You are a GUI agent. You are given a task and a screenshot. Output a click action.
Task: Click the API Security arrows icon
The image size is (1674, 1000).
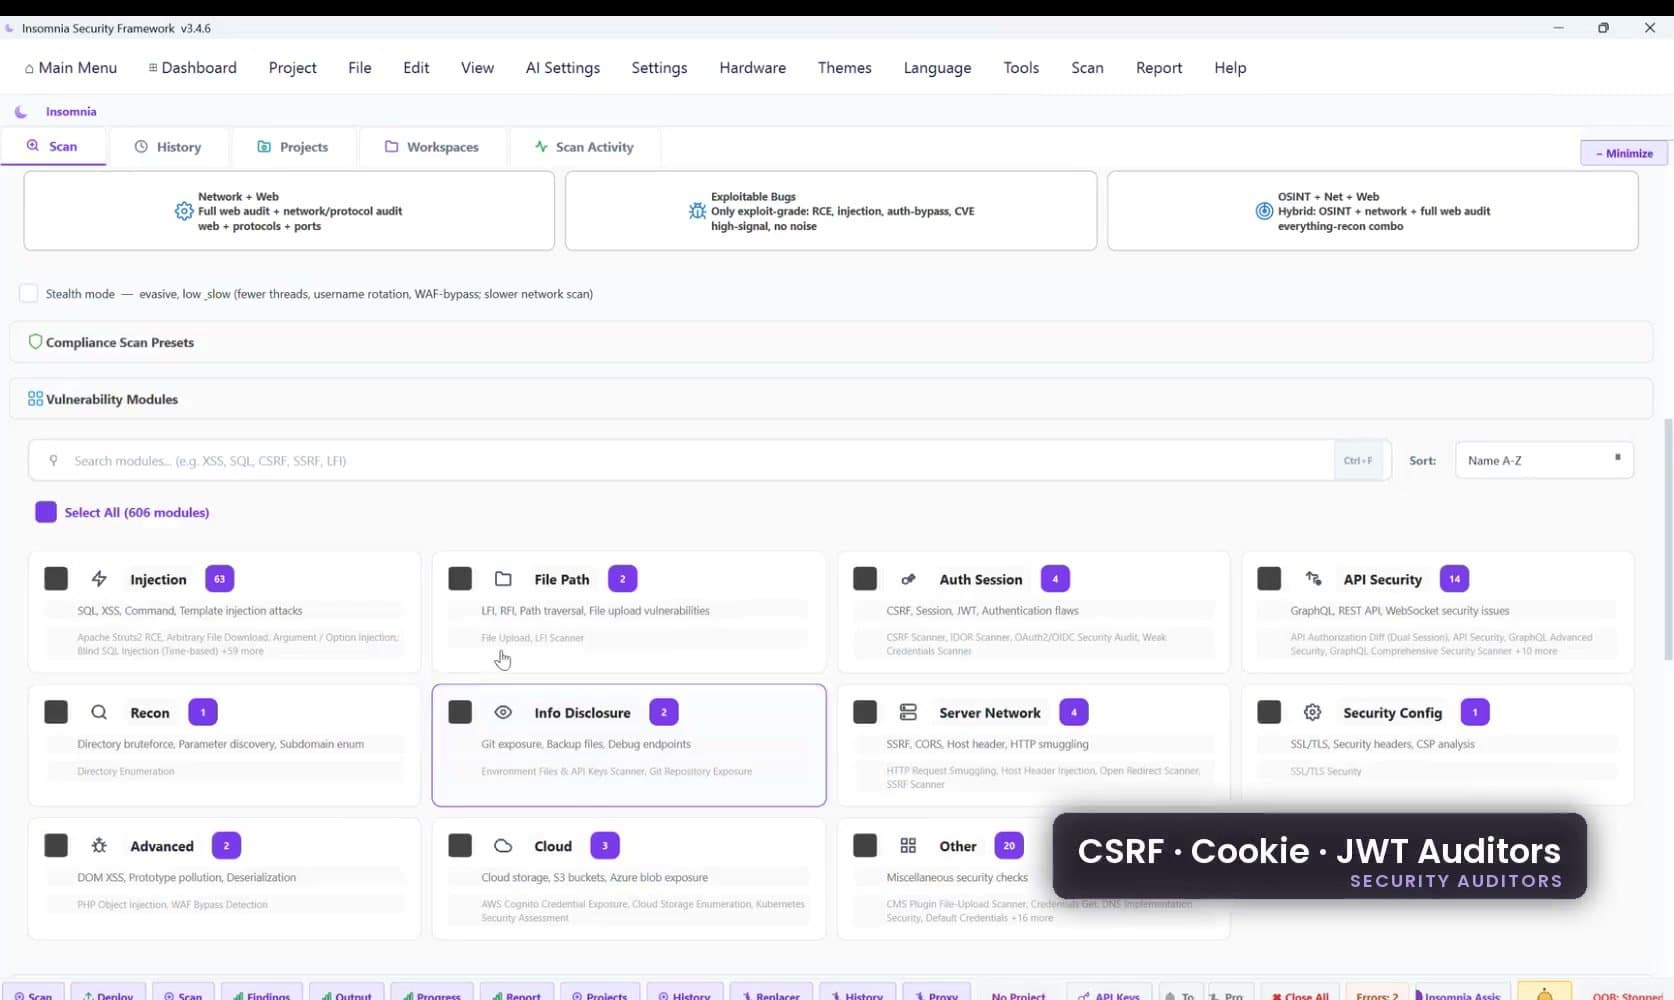(x=1312, y=579)
